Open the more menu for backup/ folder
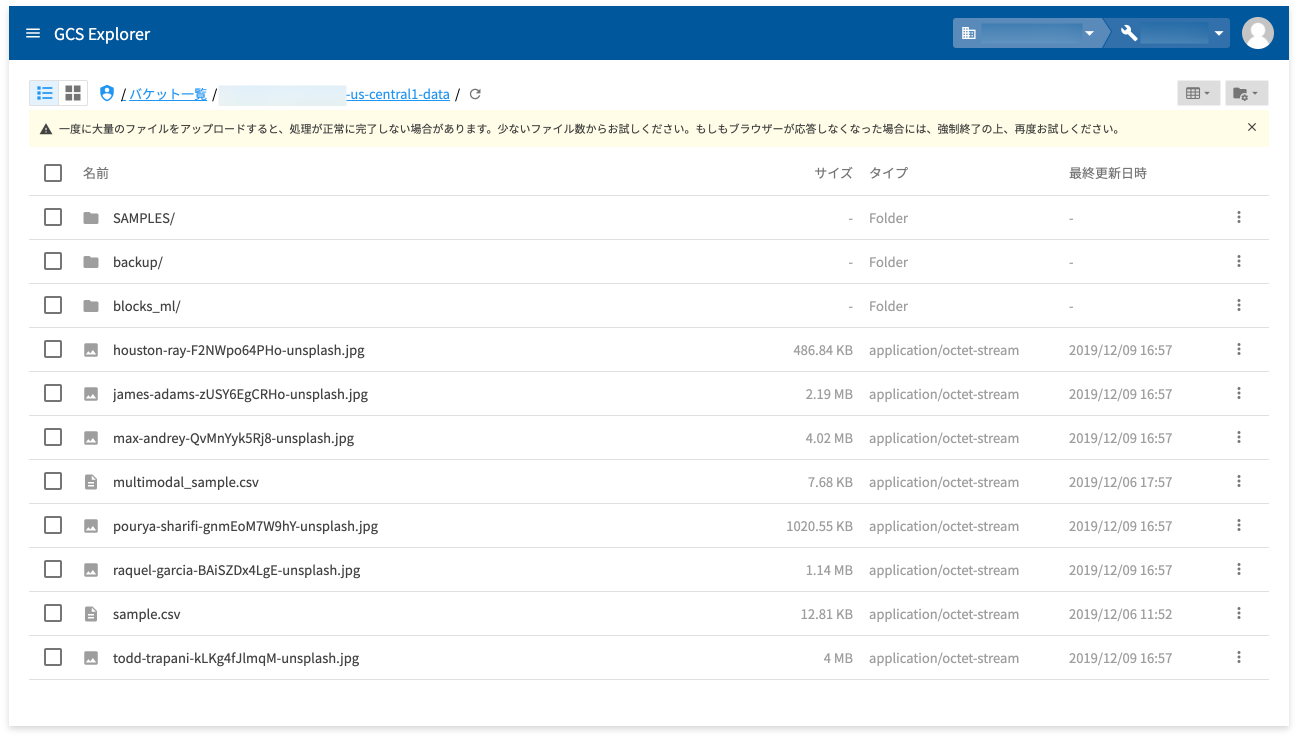 click(x=1239, y=261)
